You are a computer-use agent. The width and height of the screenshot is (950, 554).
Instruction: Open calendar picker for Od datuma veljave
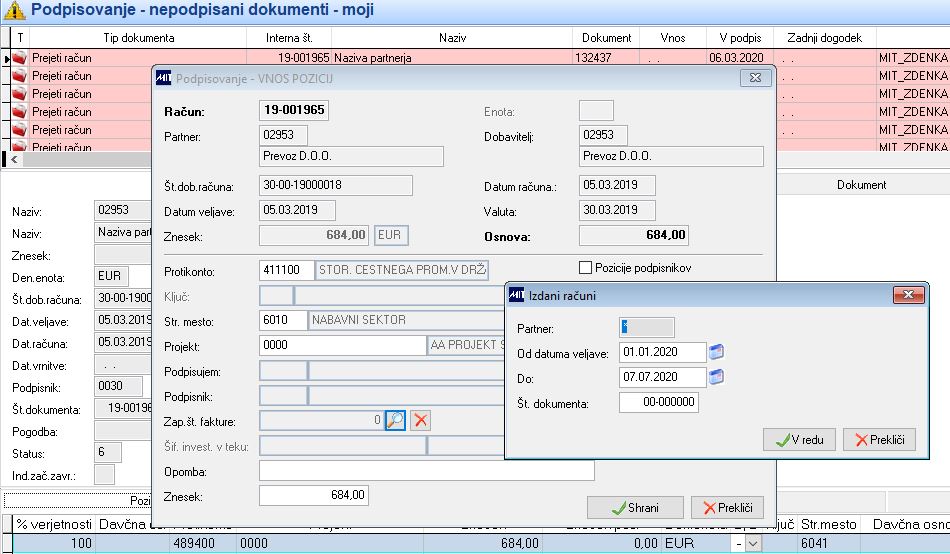pos(716,352)
